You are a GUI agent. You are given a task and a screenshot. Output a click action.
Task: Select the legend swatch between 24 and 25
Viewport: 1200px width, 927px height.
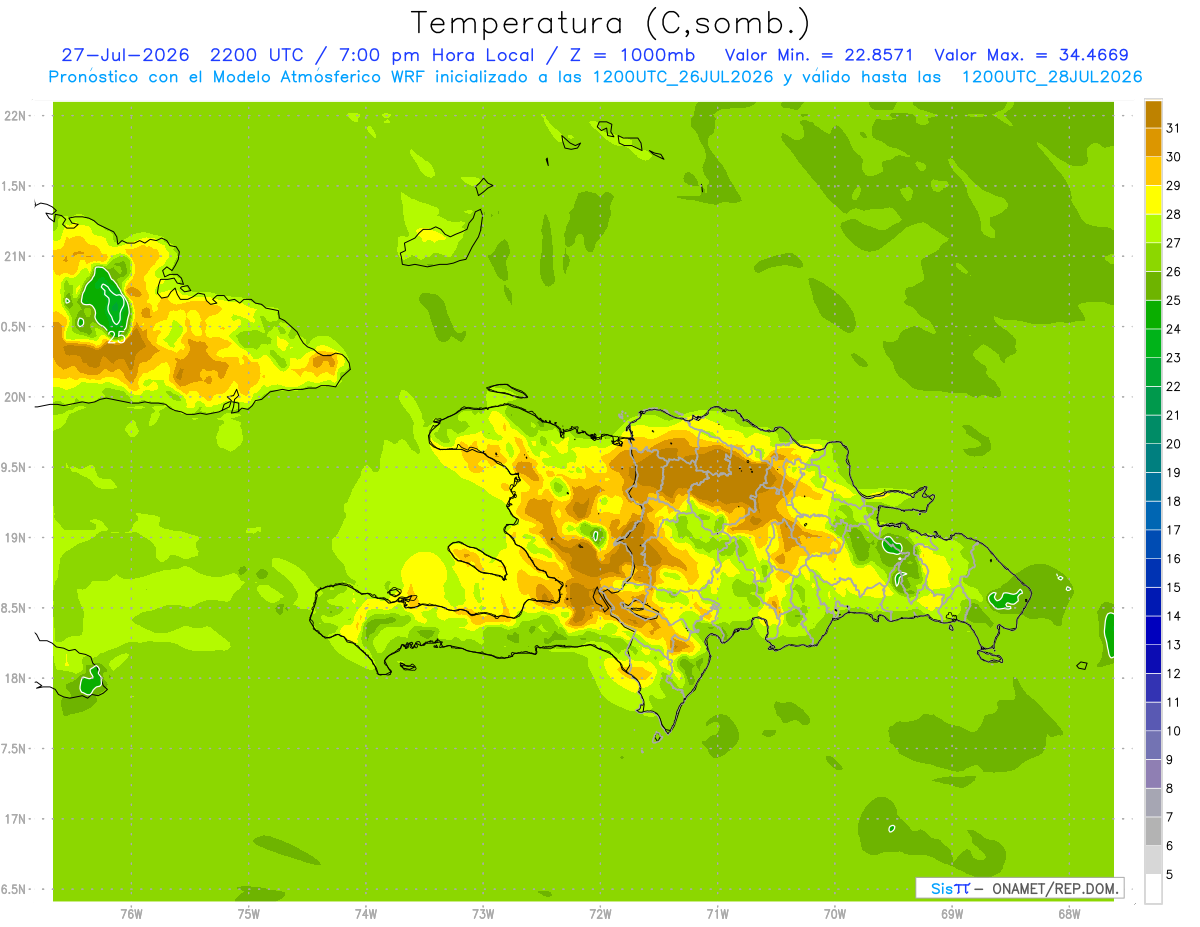1153,314
